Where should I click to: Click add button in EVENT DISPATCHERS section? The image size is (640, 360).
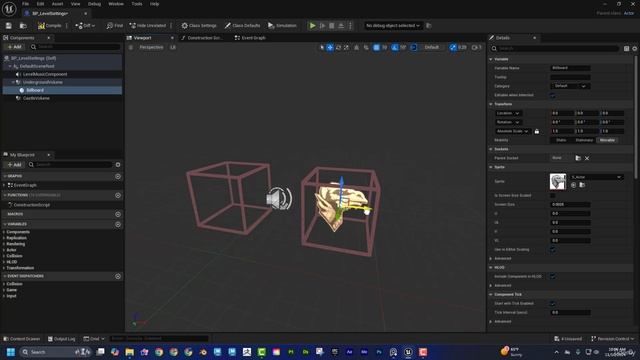[x=118, y=276]
